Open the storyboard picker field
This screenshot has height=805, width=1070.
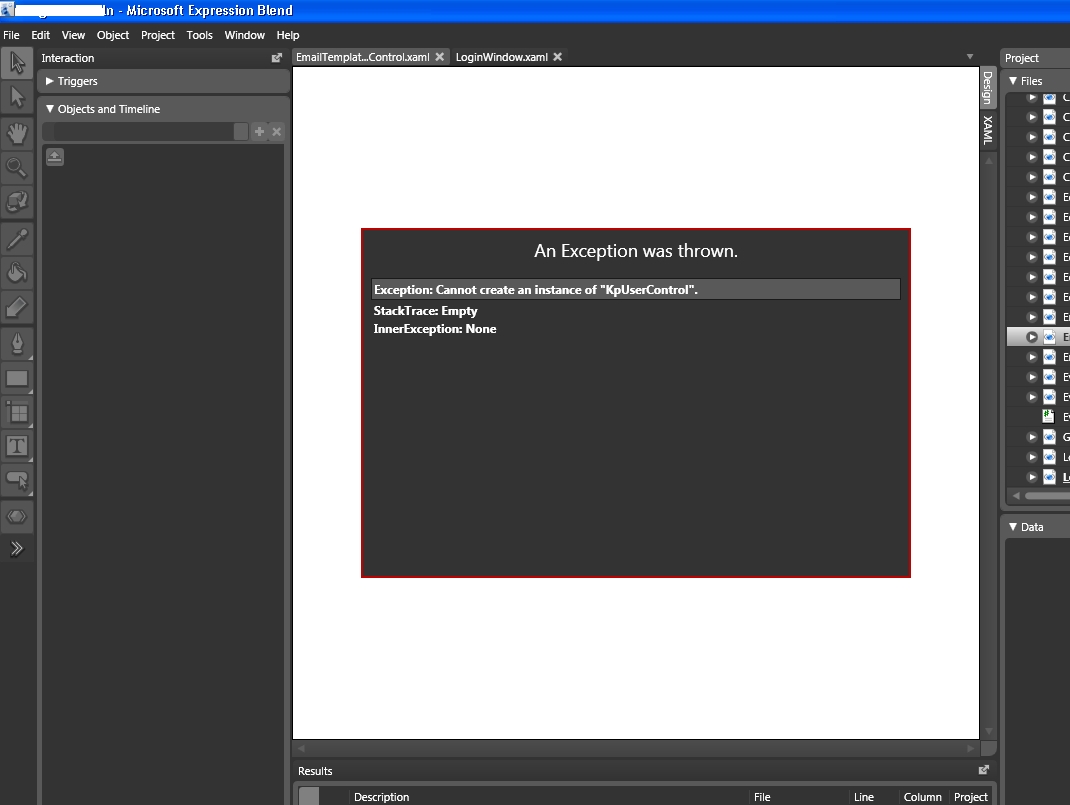145,132
